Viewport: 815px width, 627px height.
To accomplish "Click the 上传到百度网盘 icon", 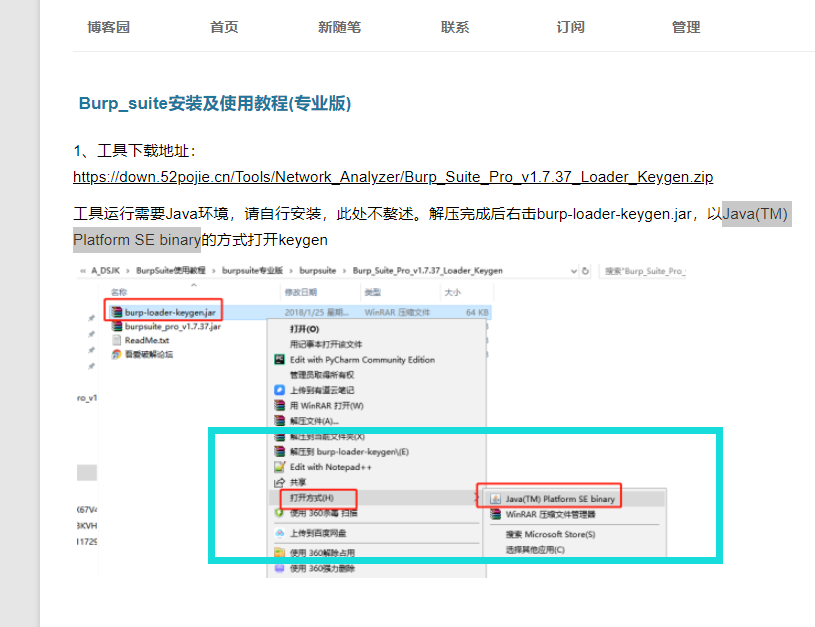I will pos(278,533).
